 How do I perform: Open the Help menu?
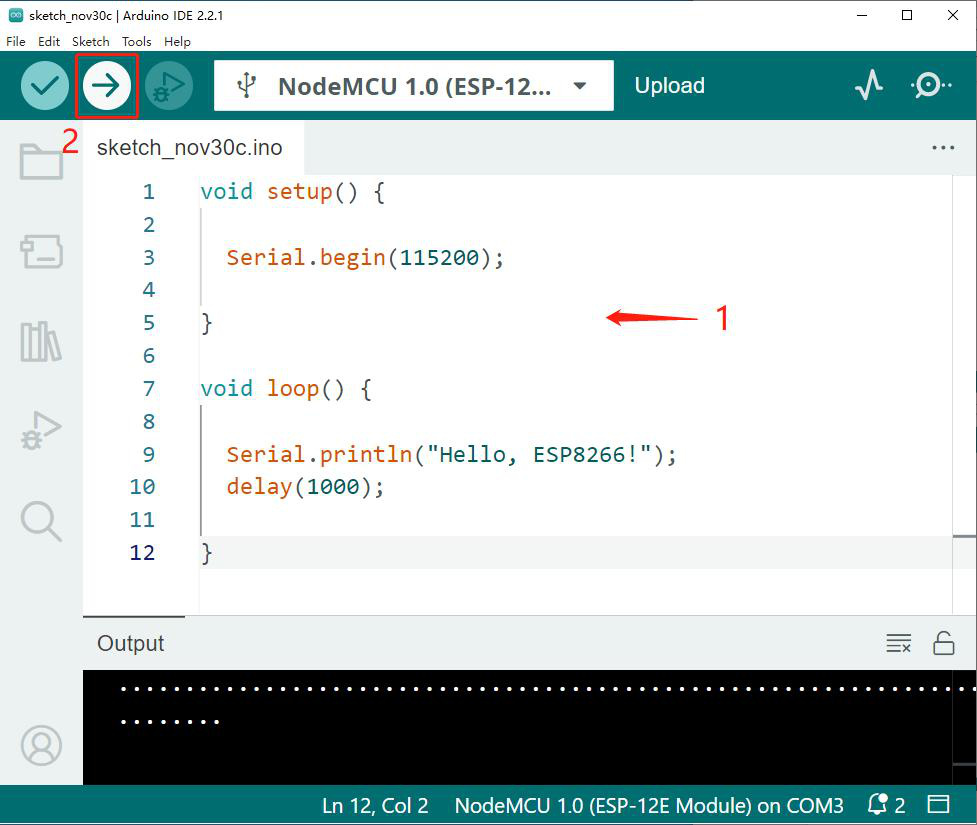coord(177,41)
